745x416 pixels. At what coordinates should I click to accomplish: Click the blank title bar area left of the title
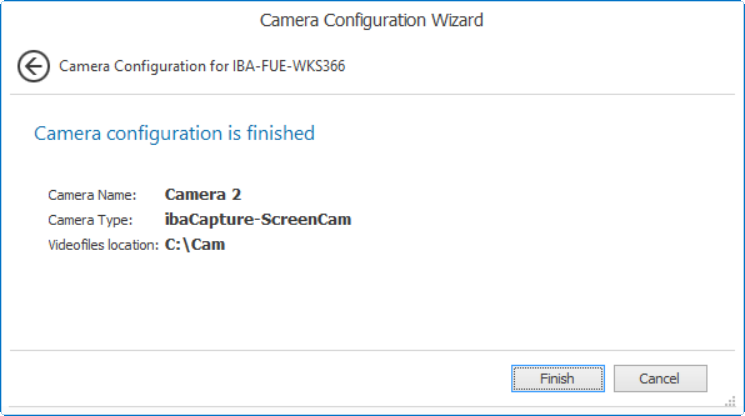[120, 20]
